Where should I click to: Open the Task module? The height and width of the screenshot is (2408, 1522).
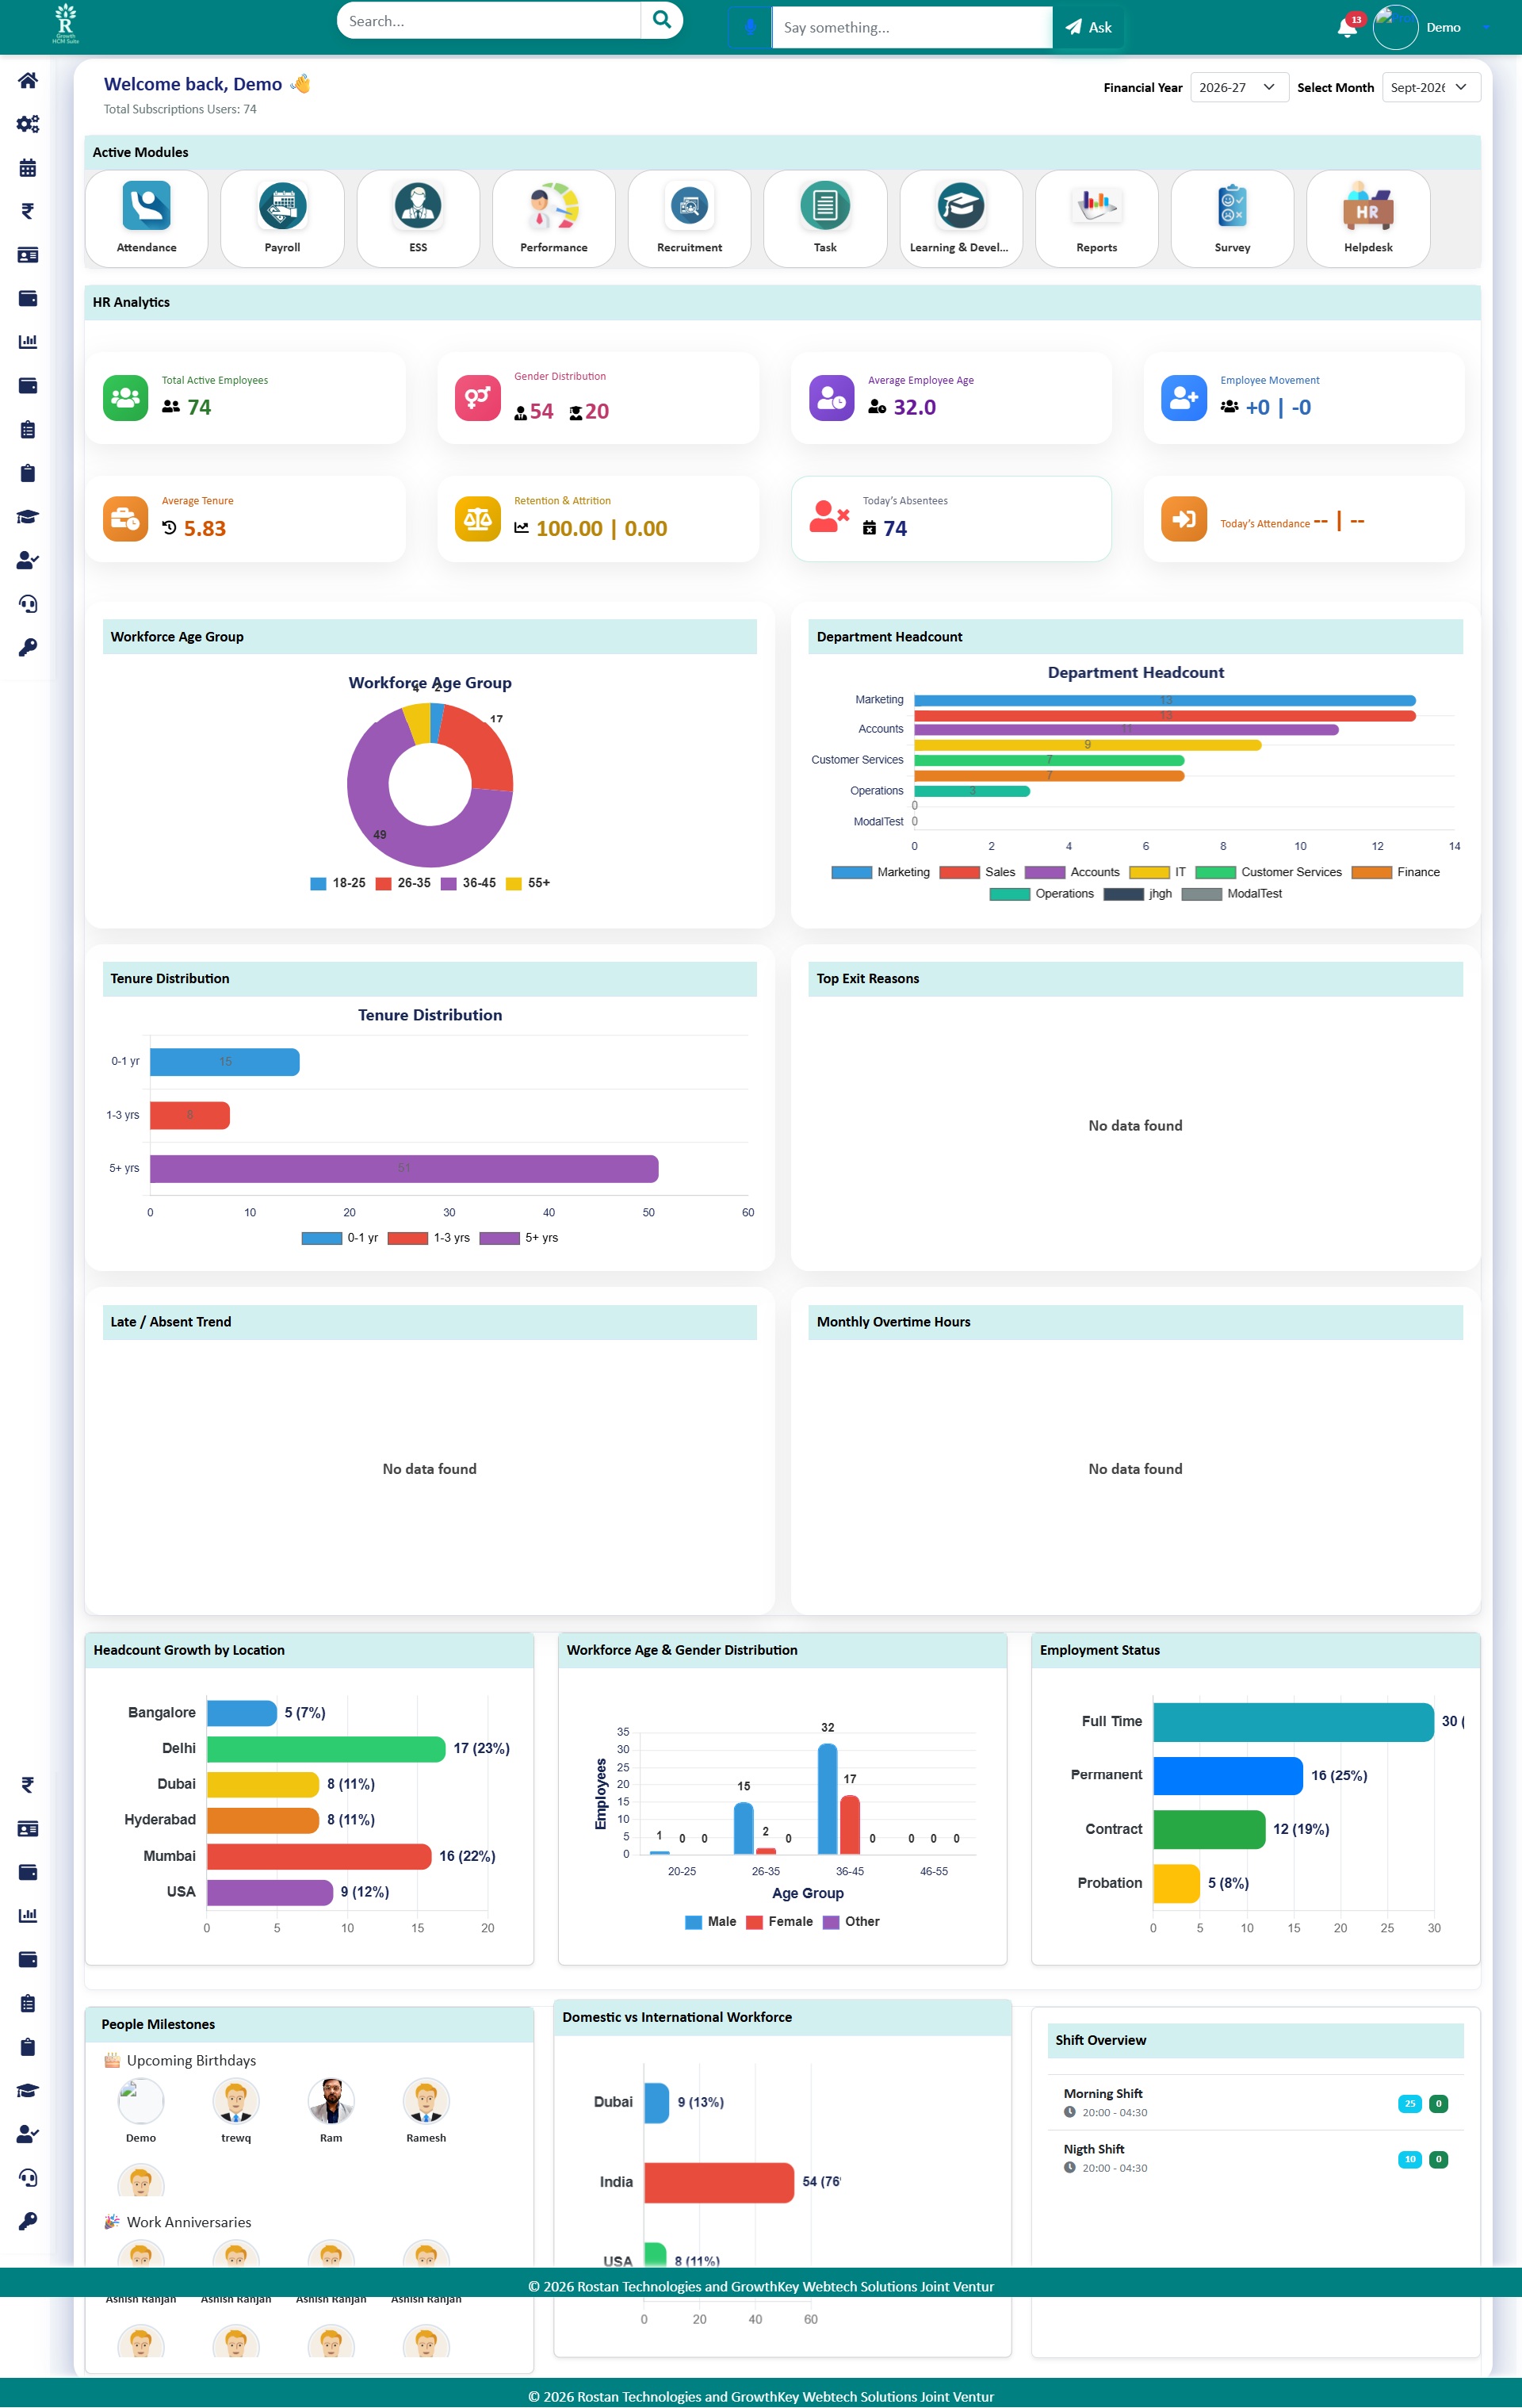[825, 218]
